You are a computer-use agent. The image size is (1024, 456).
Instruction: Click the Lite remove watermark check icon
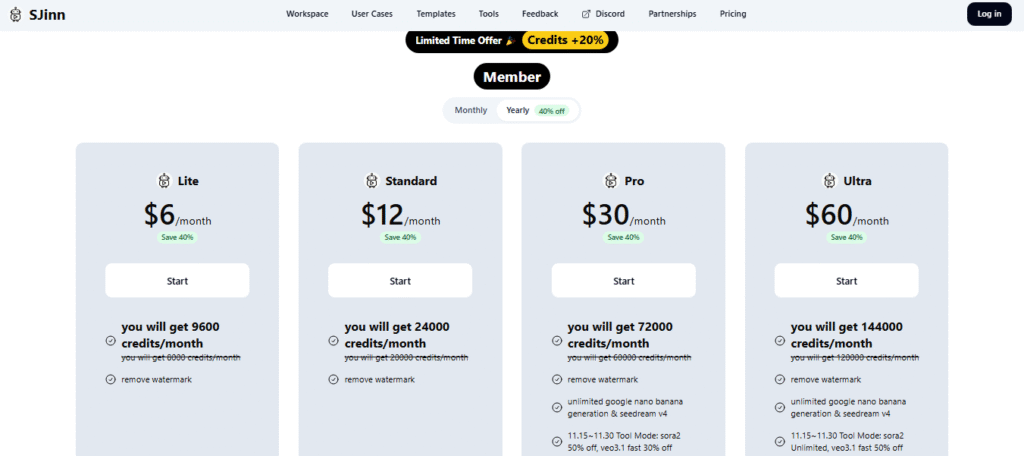(x=110, y=379)
